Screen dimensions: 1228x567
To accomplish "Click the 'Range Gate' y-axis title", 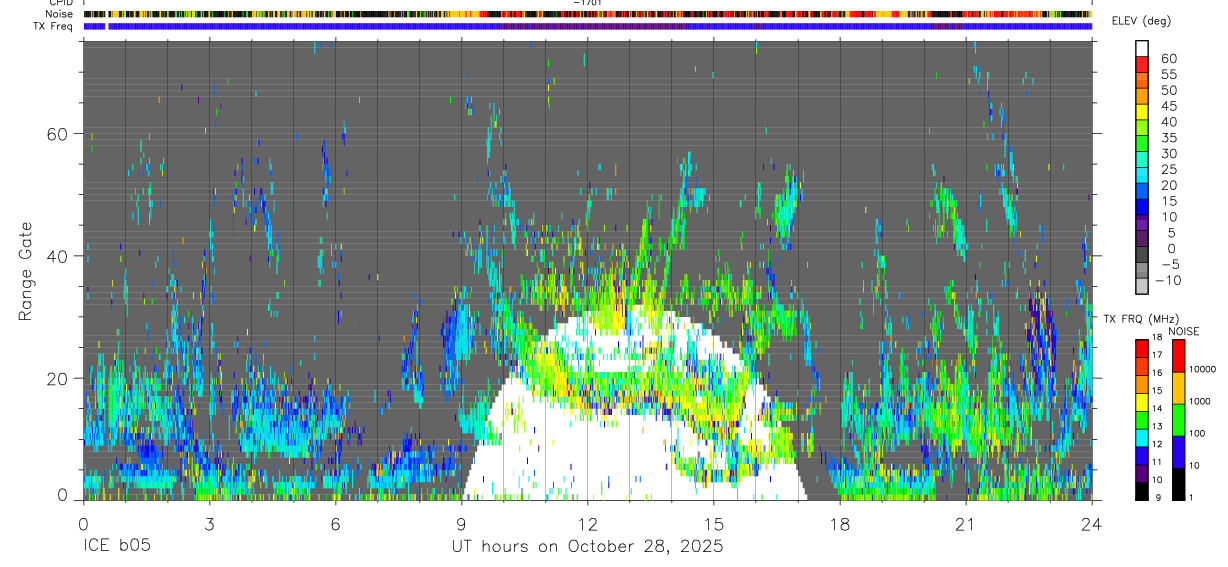I will coord(27,272).
